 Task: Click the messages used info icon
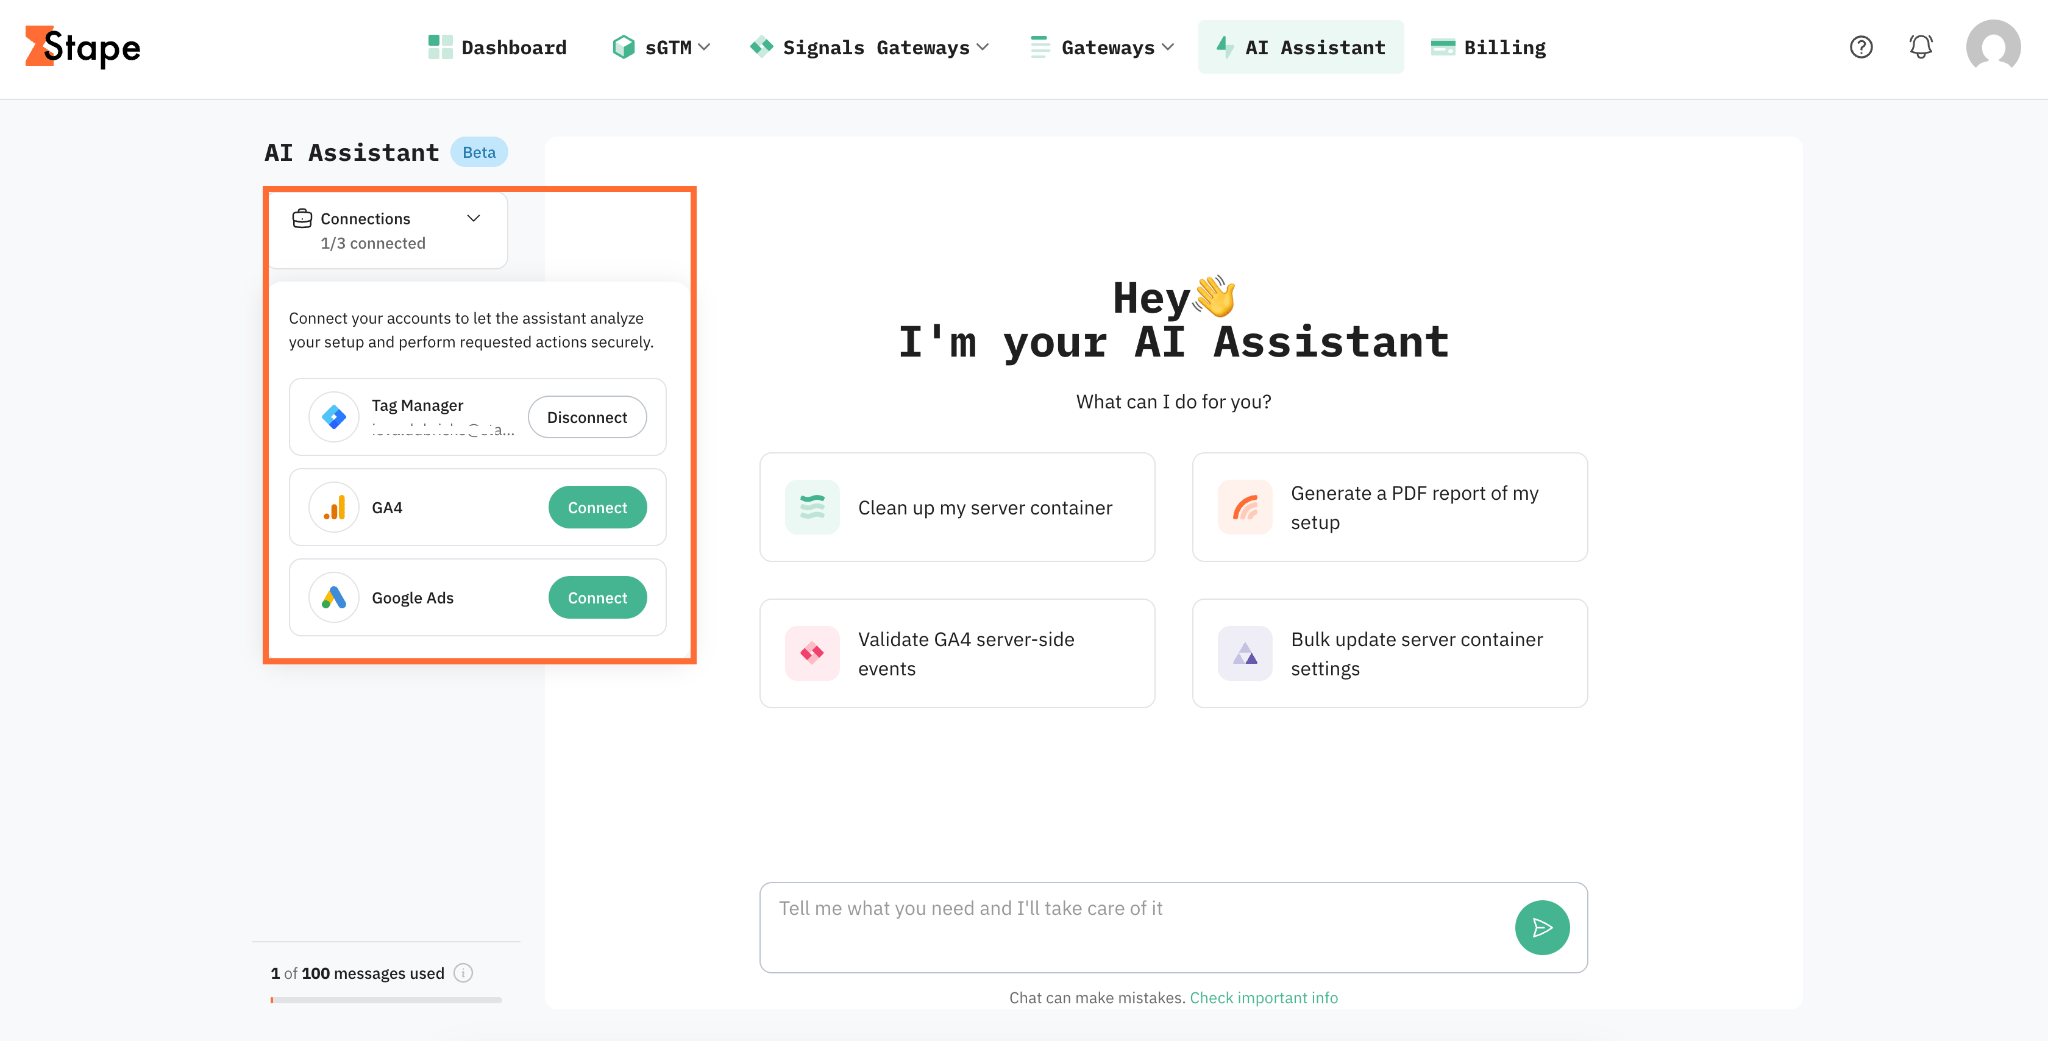click(x=463, y=973)
